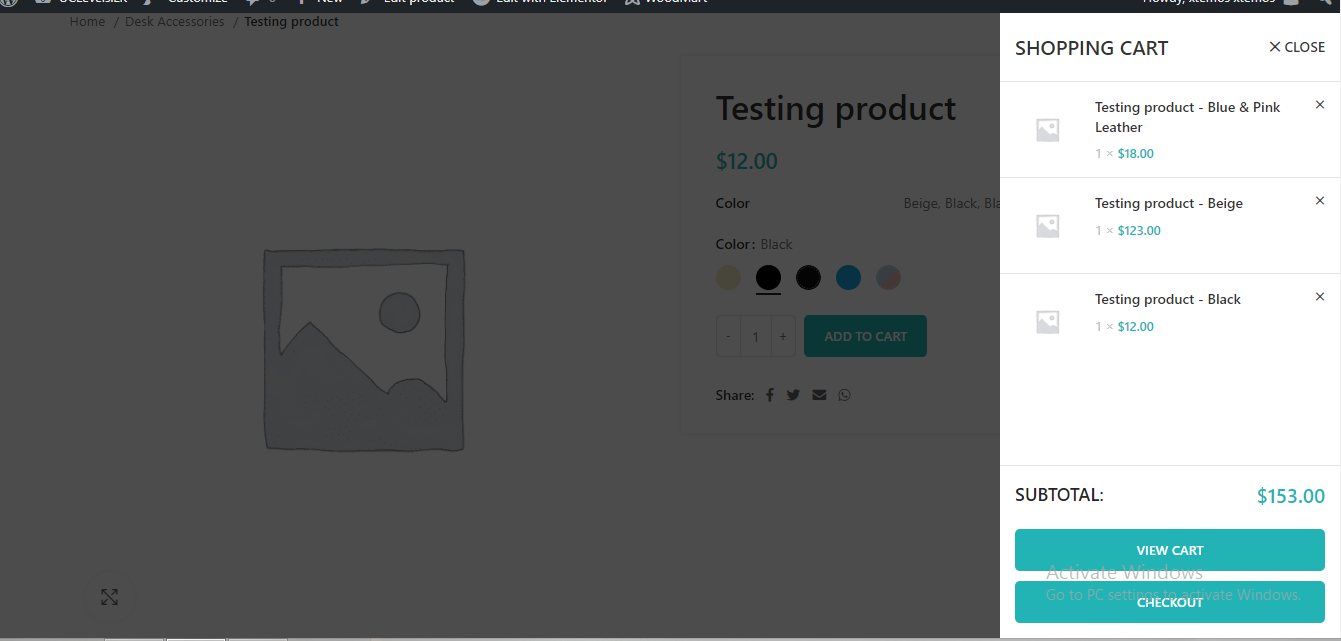Open Testing product - Black link
Image resolution: width=1341 pixels, height=641 pixels.
[x=1168, y=299]
